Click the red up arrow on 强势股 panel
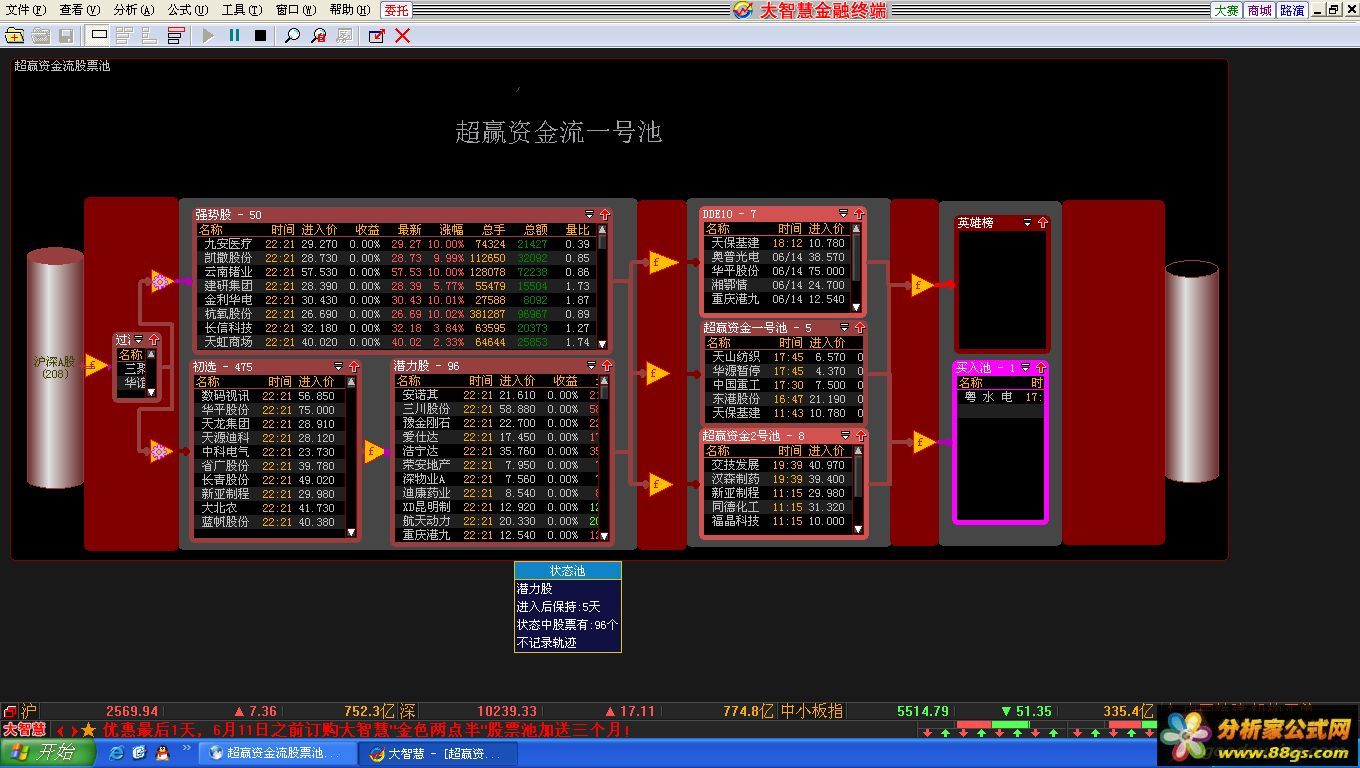Screen dimensions: 1360x768 [604, 214]
